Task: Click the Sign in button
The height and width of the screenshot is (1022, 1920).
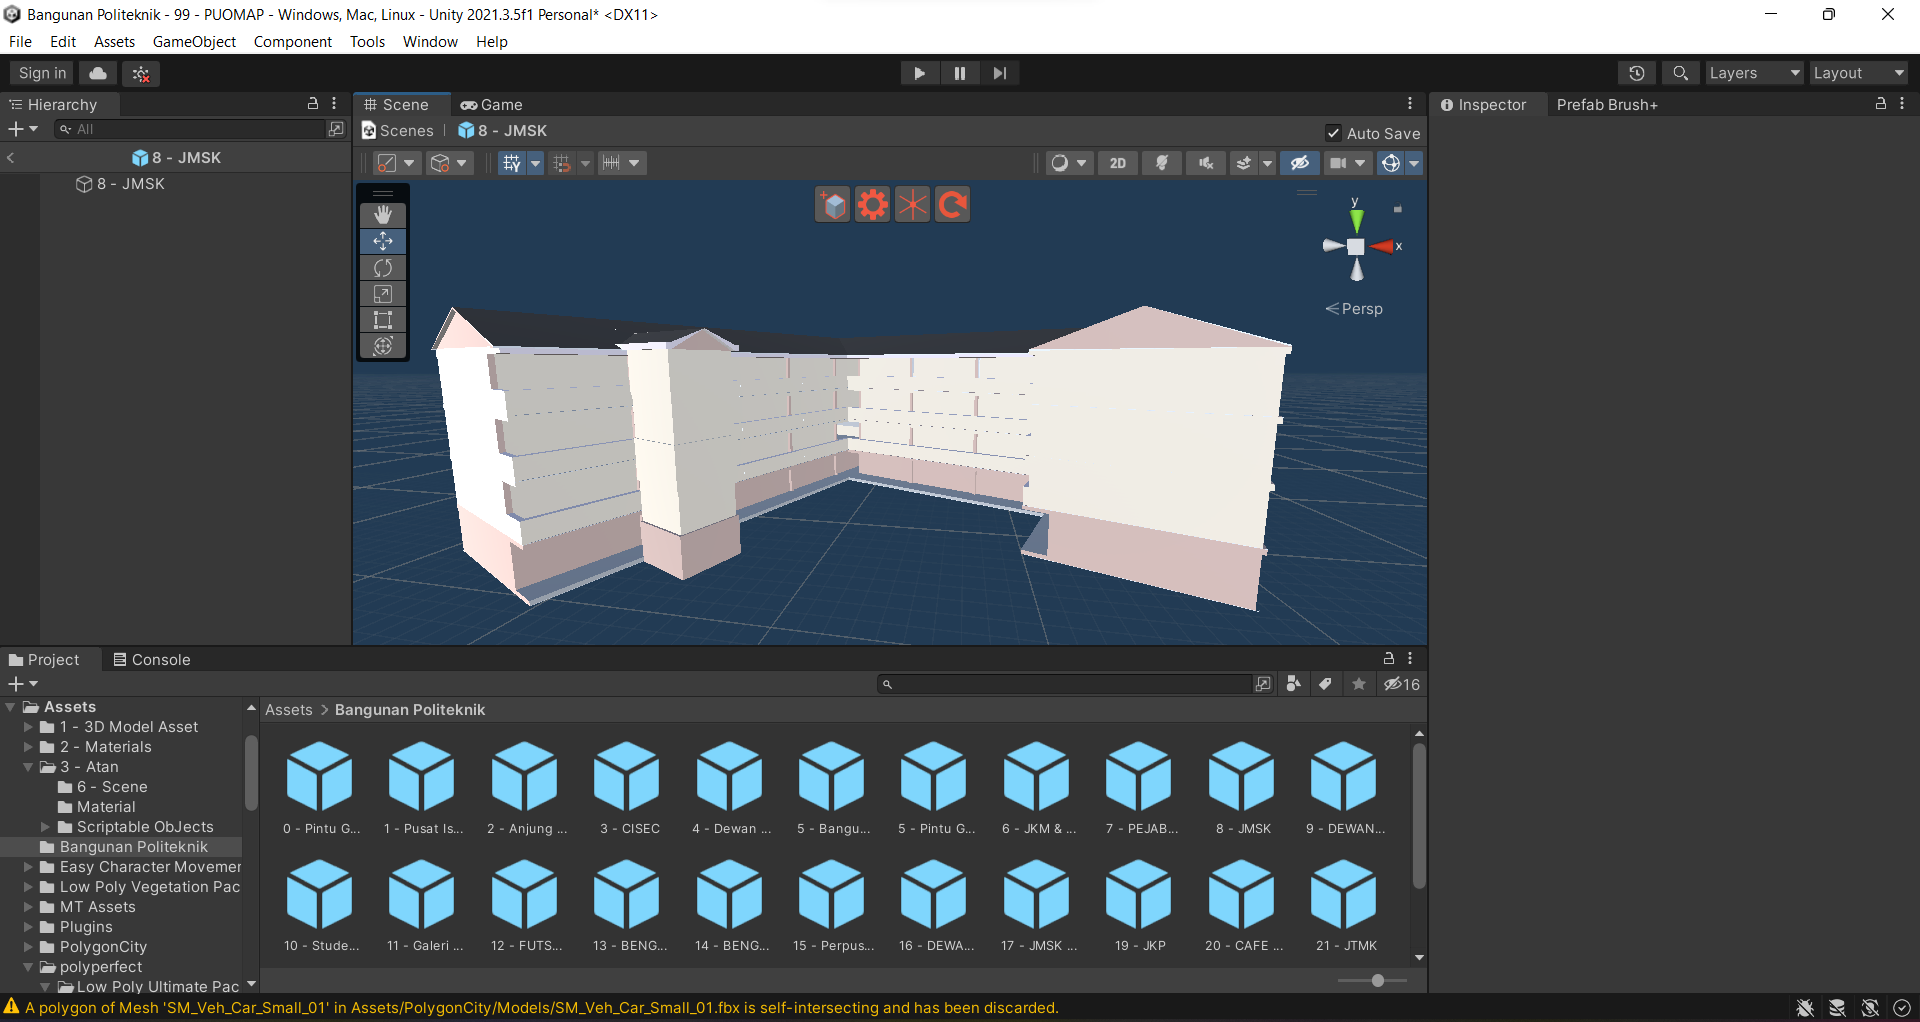Action: pos(42,73)
